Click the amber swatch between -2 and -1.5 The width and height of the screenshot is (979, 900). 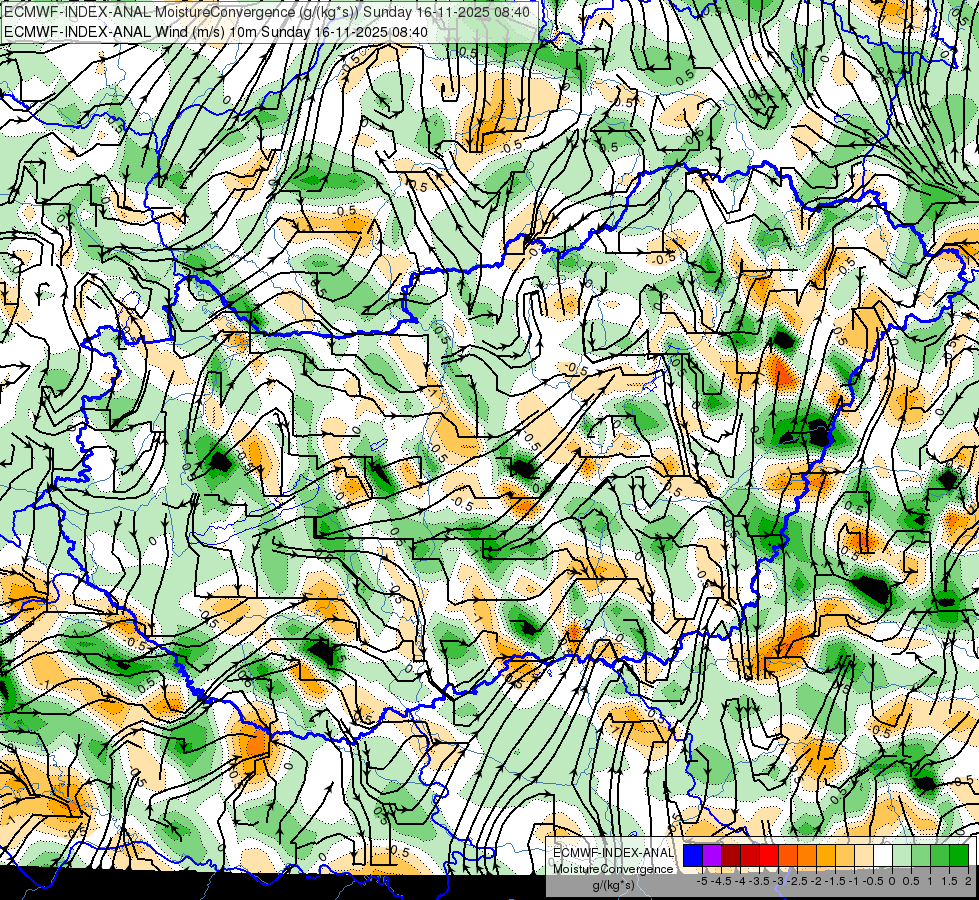826,856
